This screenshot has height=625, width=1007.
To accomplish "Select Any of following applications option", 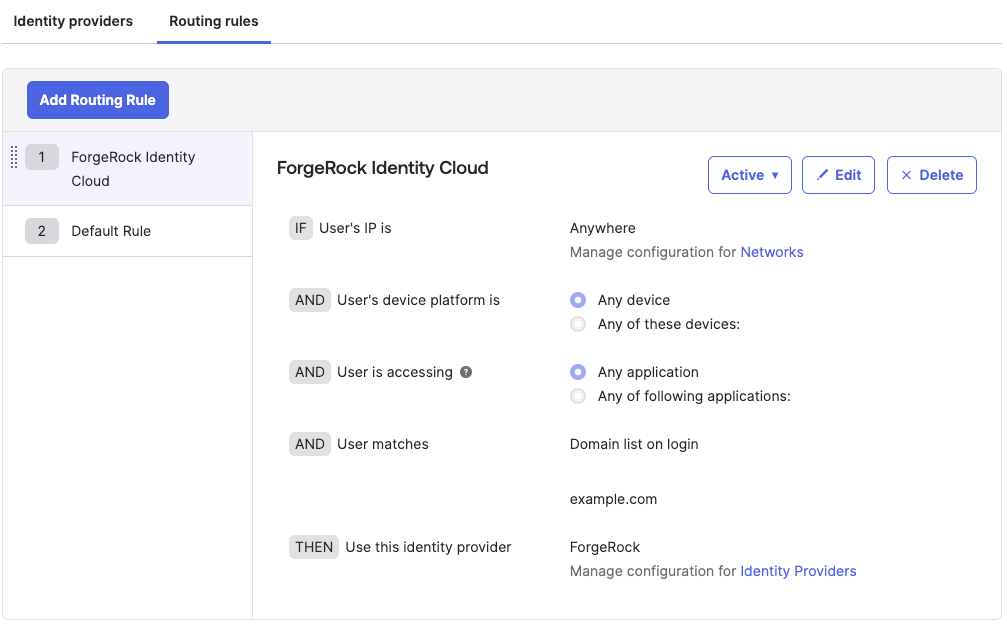I will [578, 396].
